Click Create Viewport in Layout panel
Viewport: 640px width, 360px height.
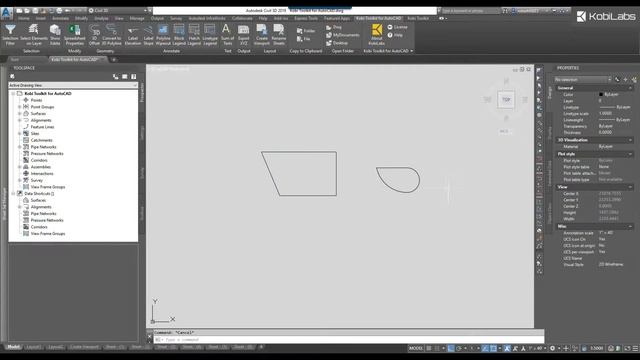pyautogui.click(x=262, y=34)
